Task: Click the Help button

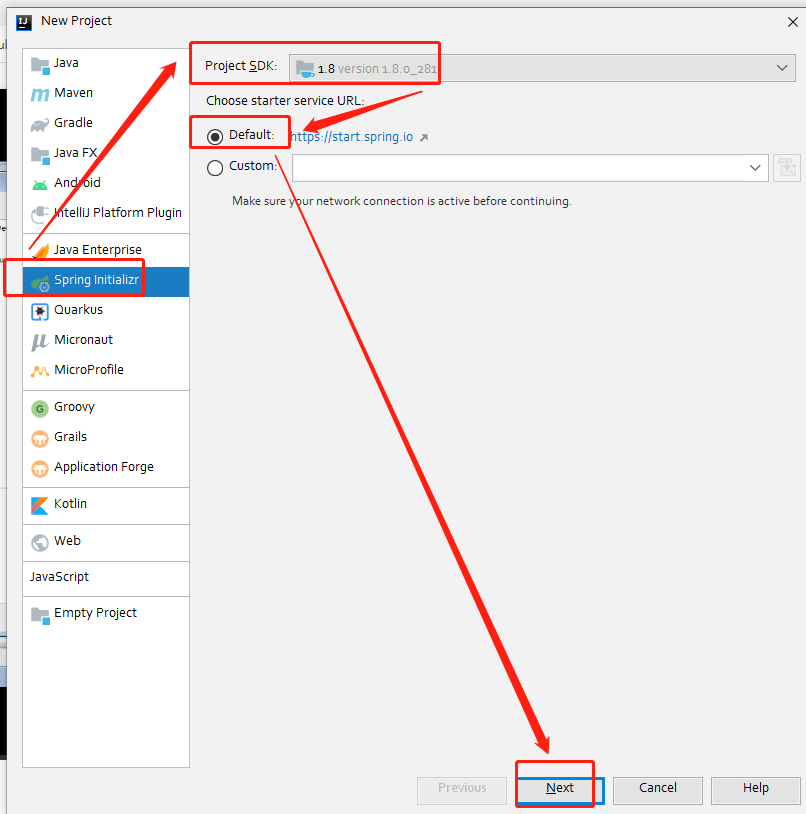Action: click(x=756, y=789)
